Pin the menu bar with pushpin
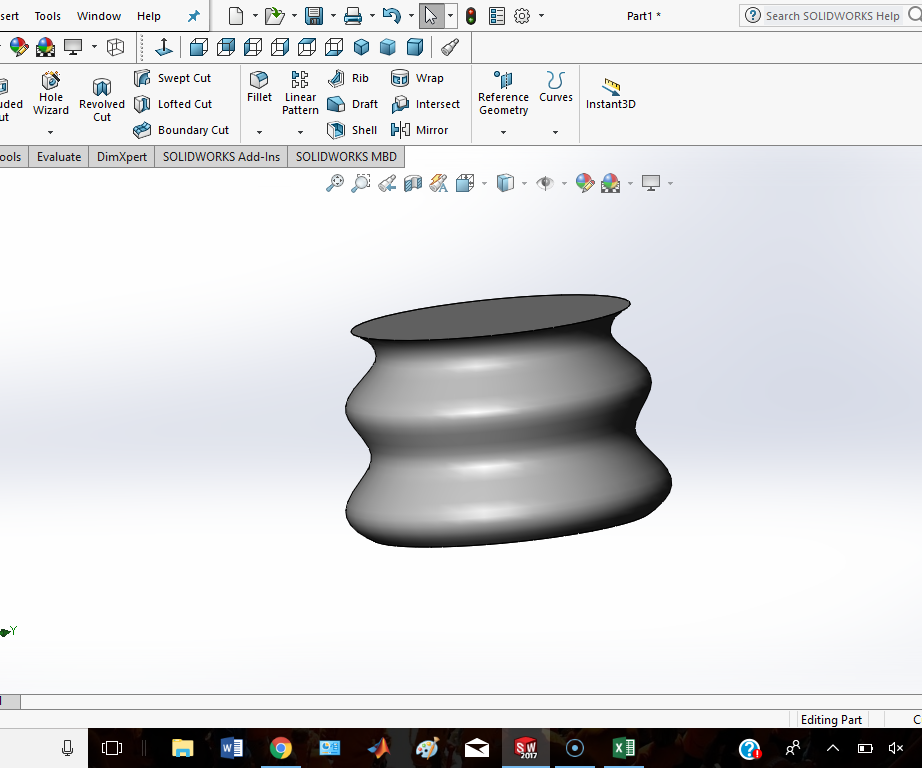The height and width of the screenshot is (768, 922). [194, 16]
